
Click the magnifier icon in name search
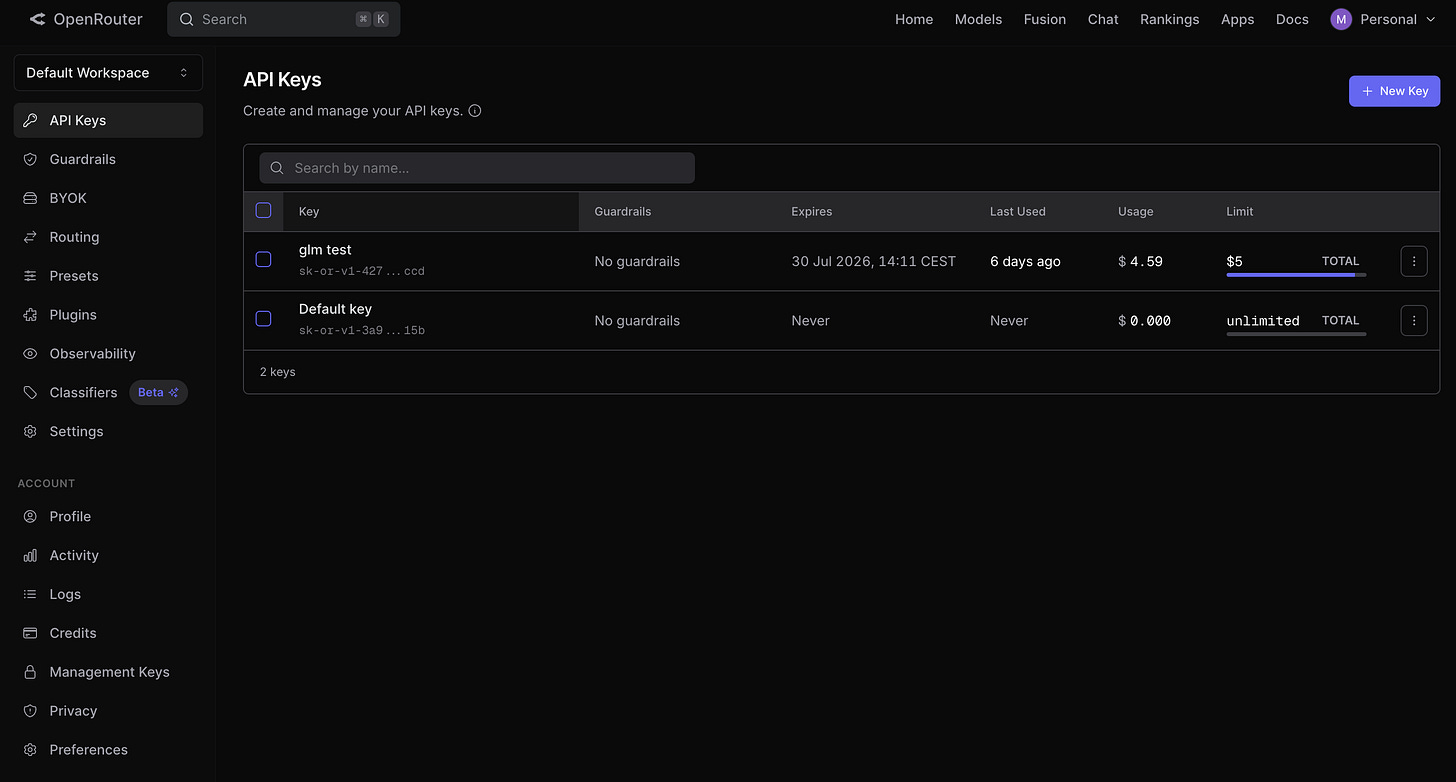(x=277, y=168)
